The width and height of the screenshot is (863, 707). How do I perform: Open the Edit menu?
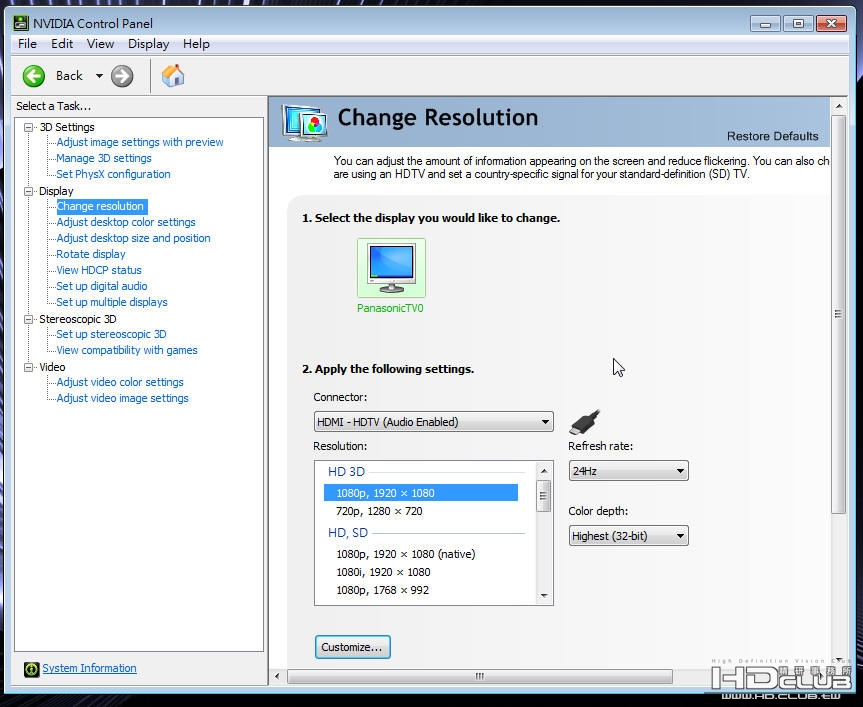[62, 44]
